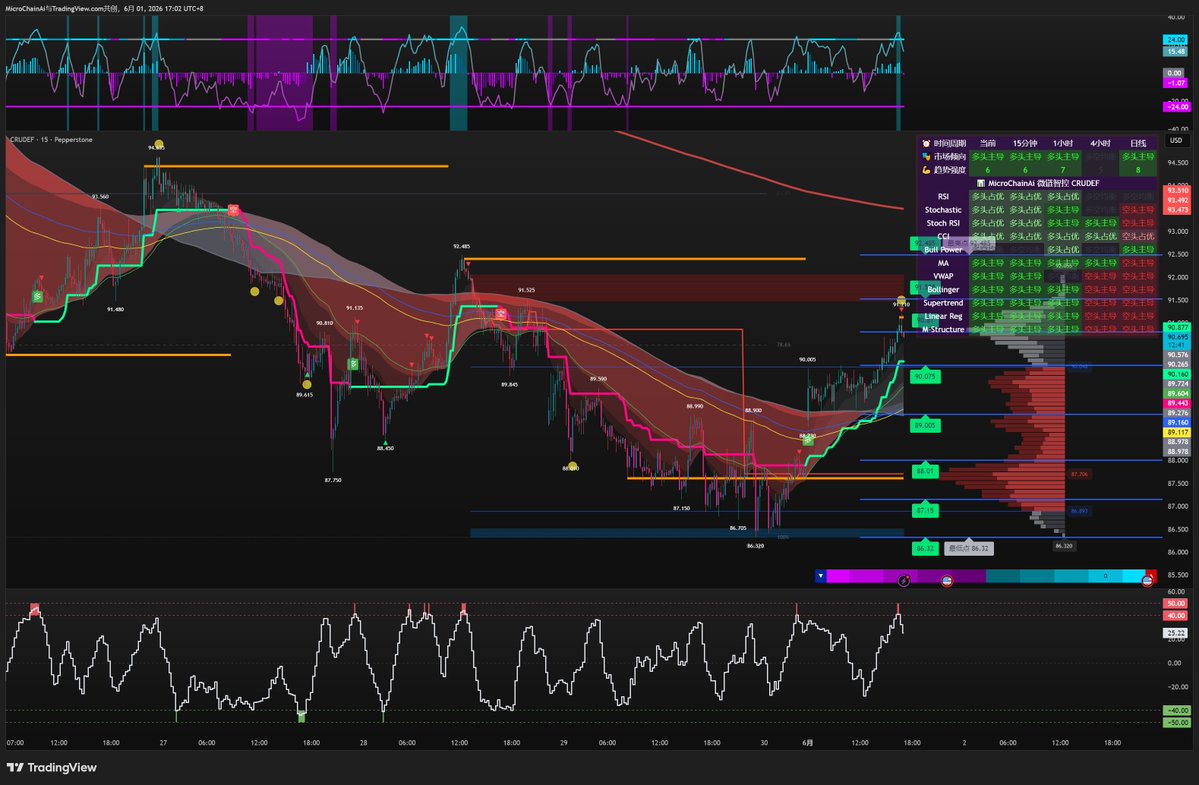Click the flexed bicep trend strength icon
Image resolution: width=1199 pixels, height=785 pixels.
pyautogui.click(x=926, y=170)
